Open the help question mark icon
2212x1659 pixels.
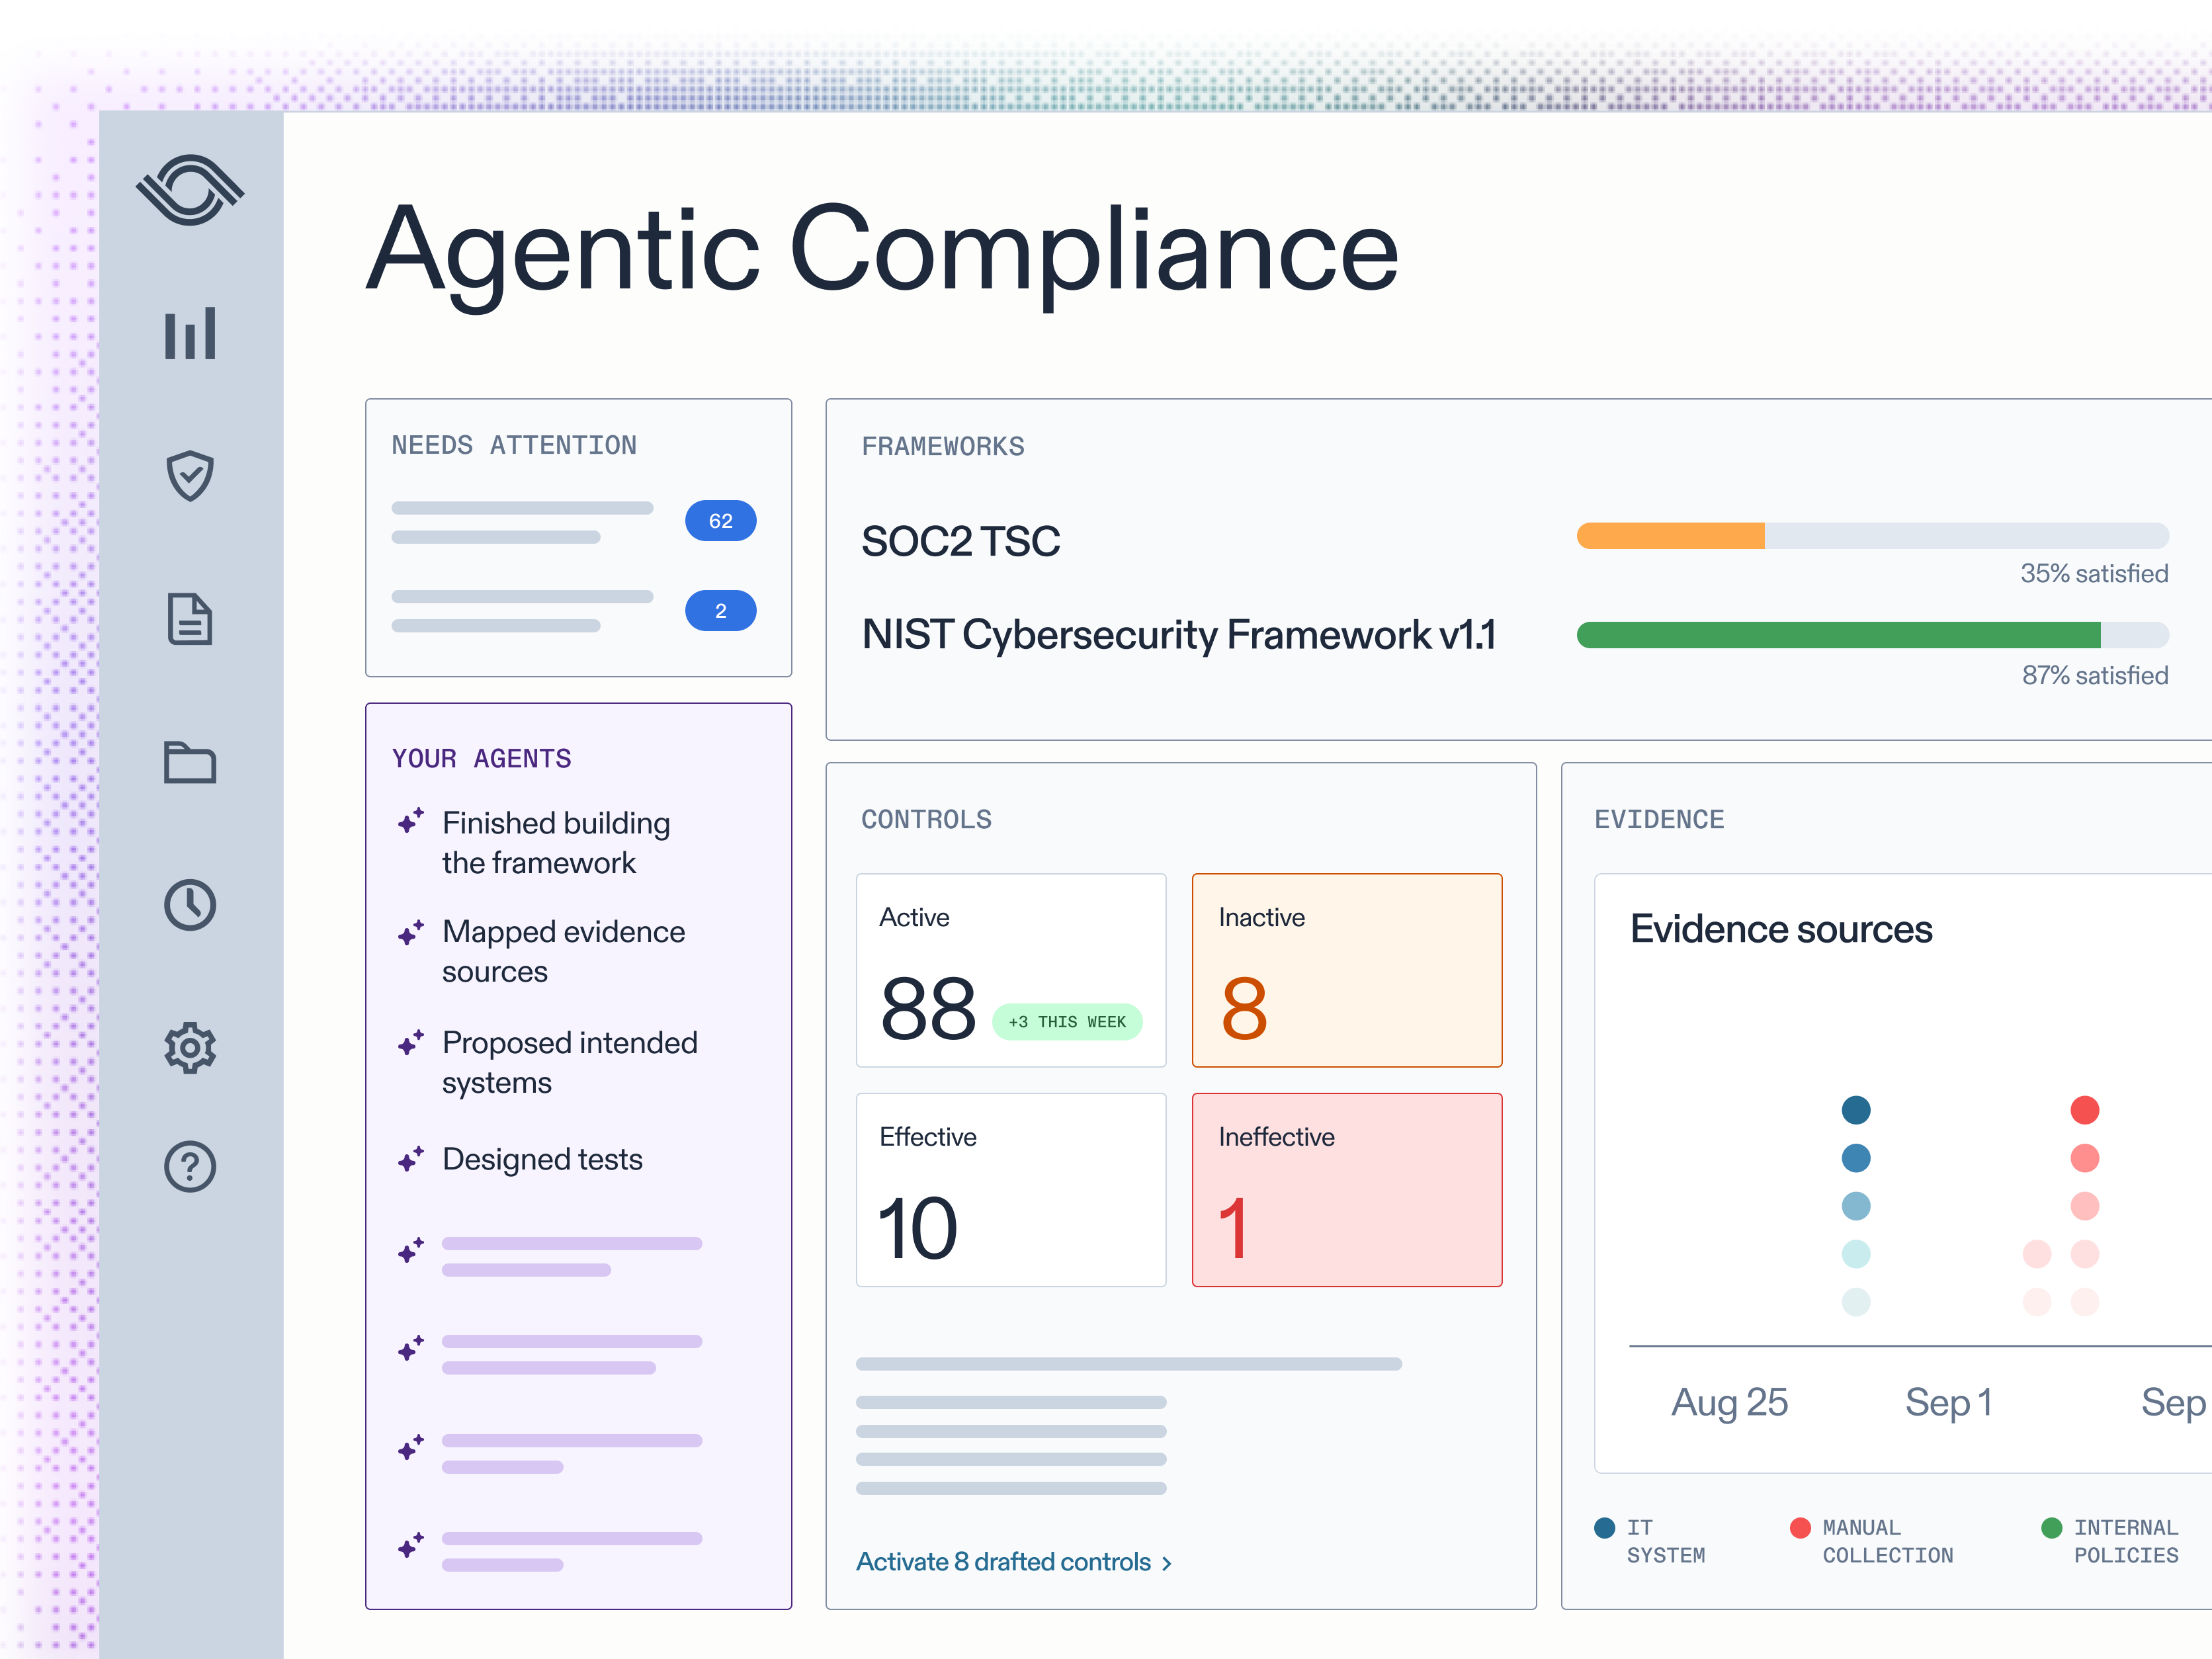coord(190,1166)
